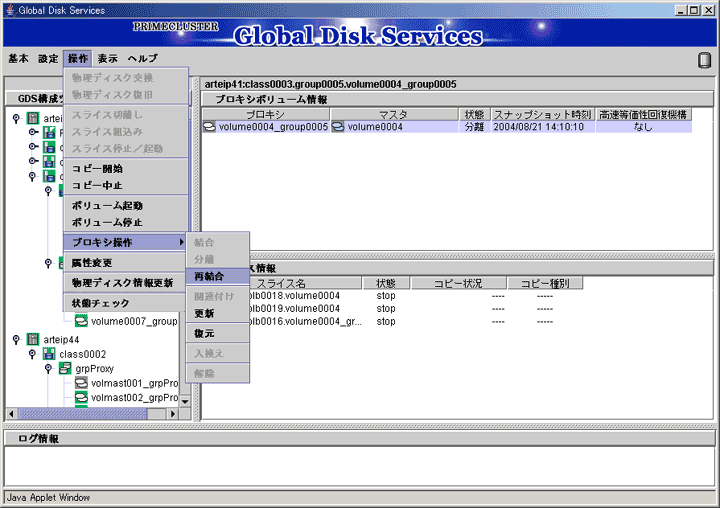Click the disk icon at menu bar right

pyautogui.click(x=704, y=60)
